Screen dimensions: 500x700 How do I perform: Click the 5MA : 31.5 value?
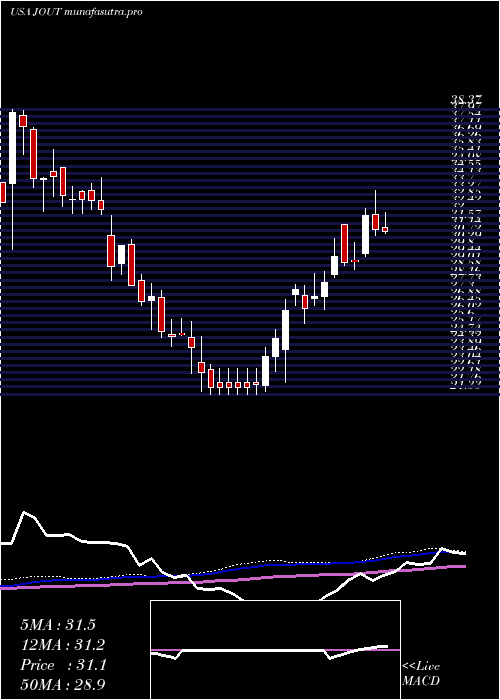click(58, 625)
